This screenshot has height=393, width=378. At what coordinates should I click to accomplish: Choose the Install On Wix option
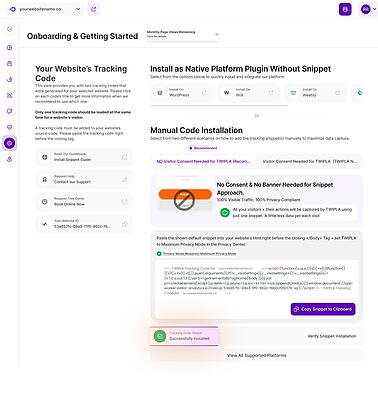249,92
